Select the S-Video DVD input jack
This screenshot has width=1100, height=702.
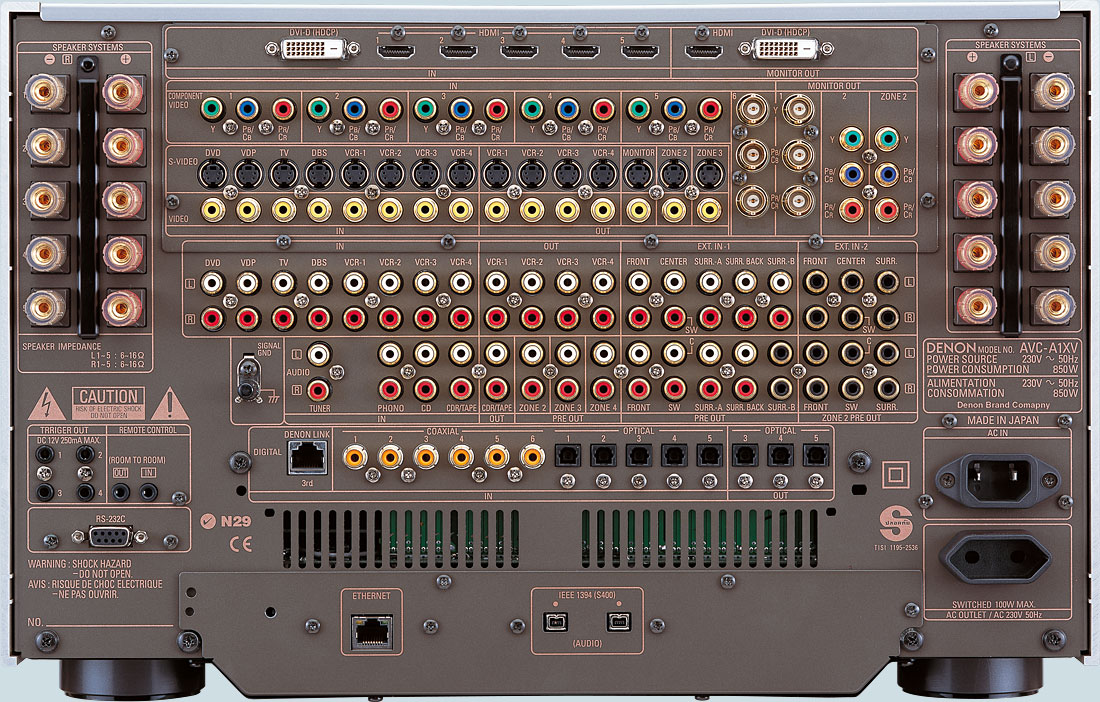click(x=213, y=174)
